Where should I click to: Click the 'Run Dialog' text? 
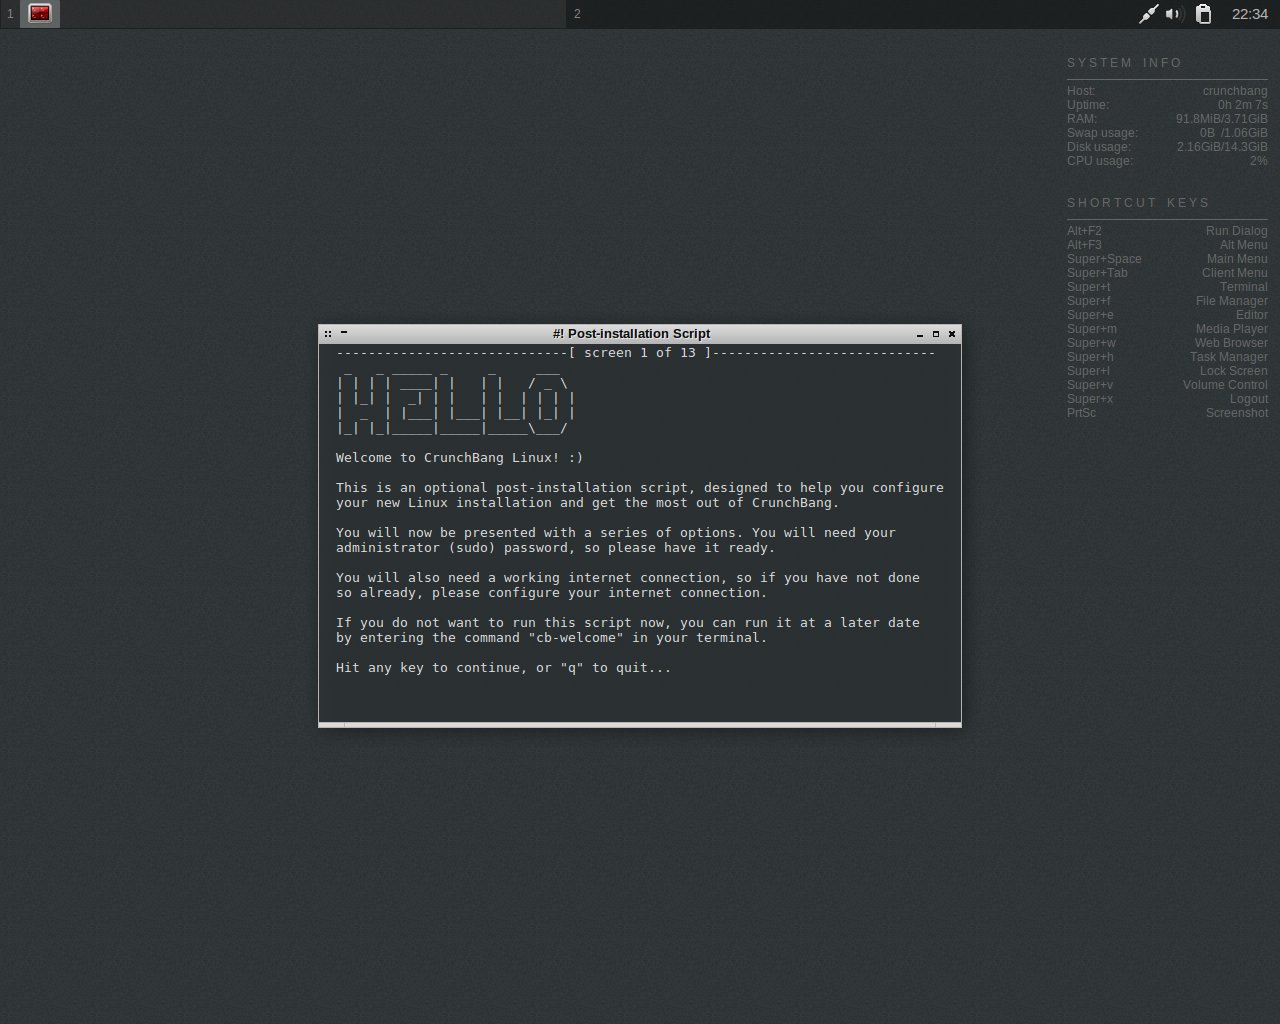coord(1237,231)
